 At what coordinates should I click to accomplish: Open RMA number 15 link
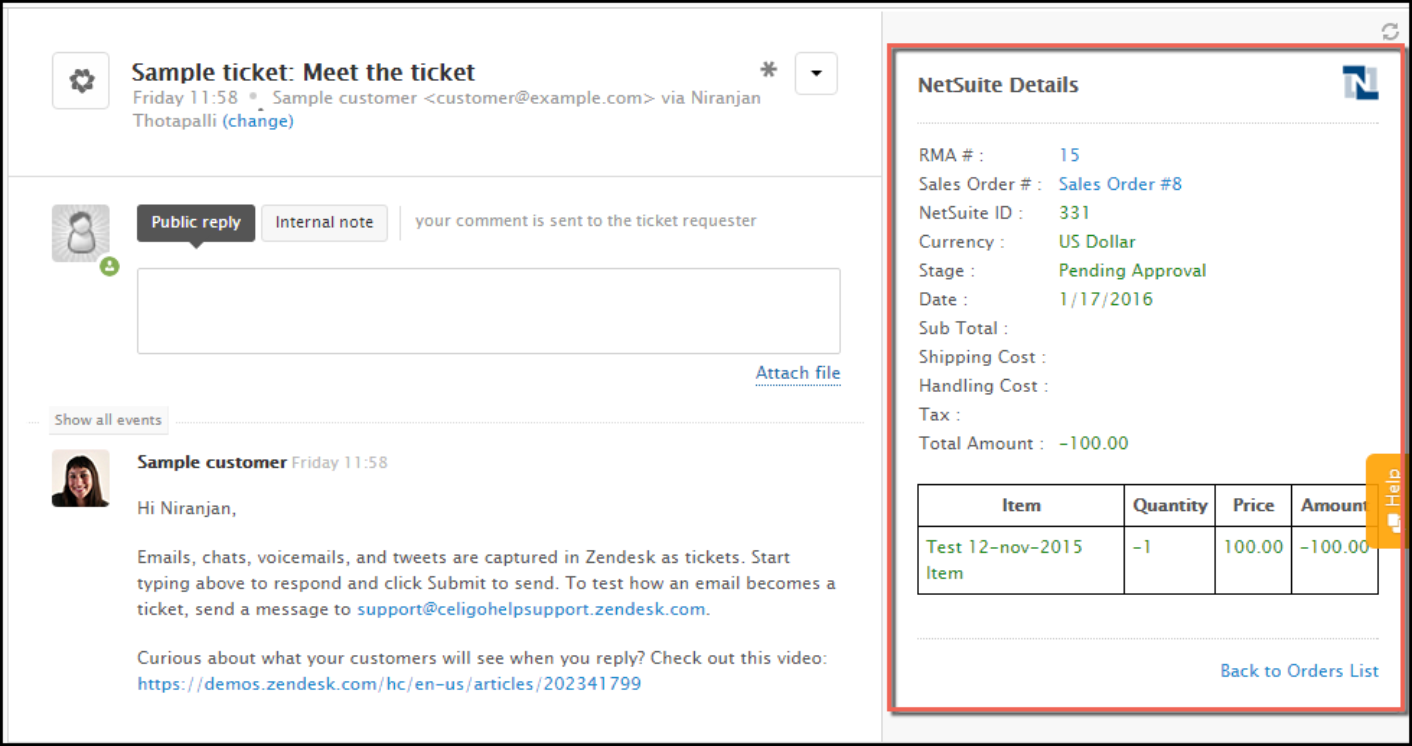[1069, 155]
